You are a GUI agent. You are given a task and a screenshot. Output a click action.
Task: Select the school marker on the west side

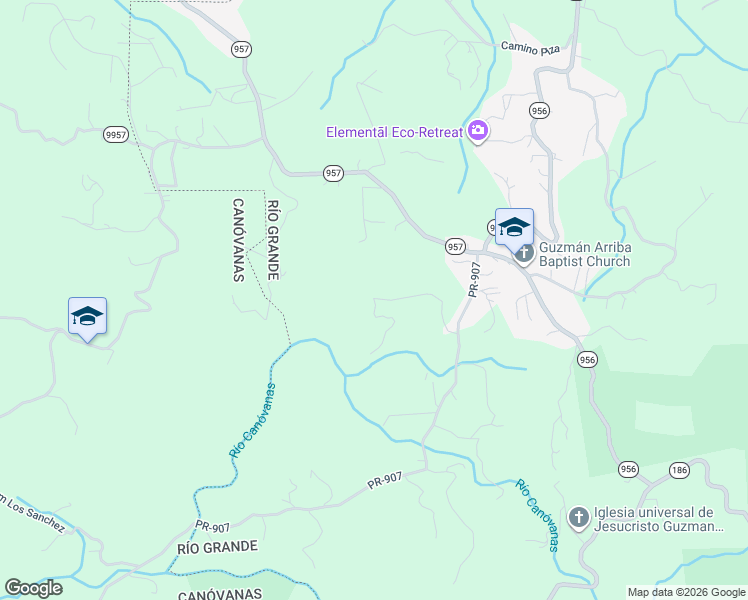(x=87, y=319)
